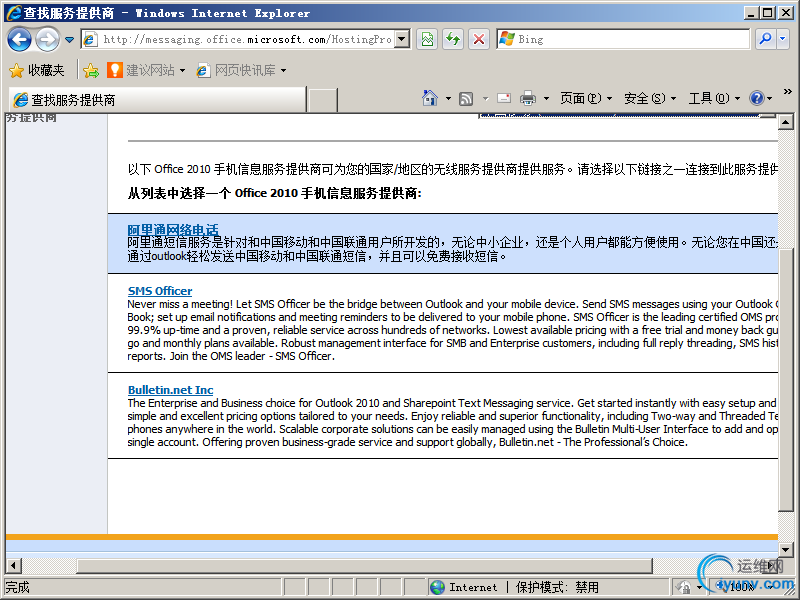Click the vertical scrollbar down arrow

(785, 549)
